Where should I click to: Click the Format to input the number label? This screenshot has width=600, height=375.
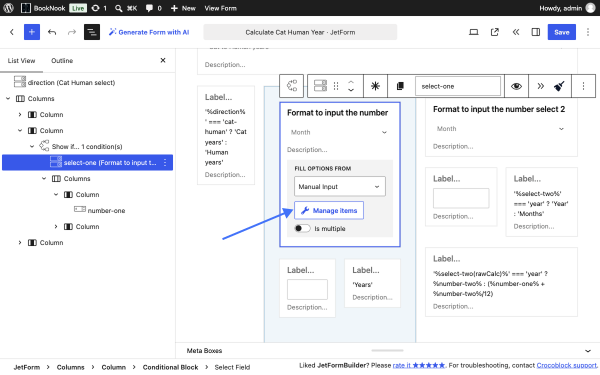[x=338, y=112]
